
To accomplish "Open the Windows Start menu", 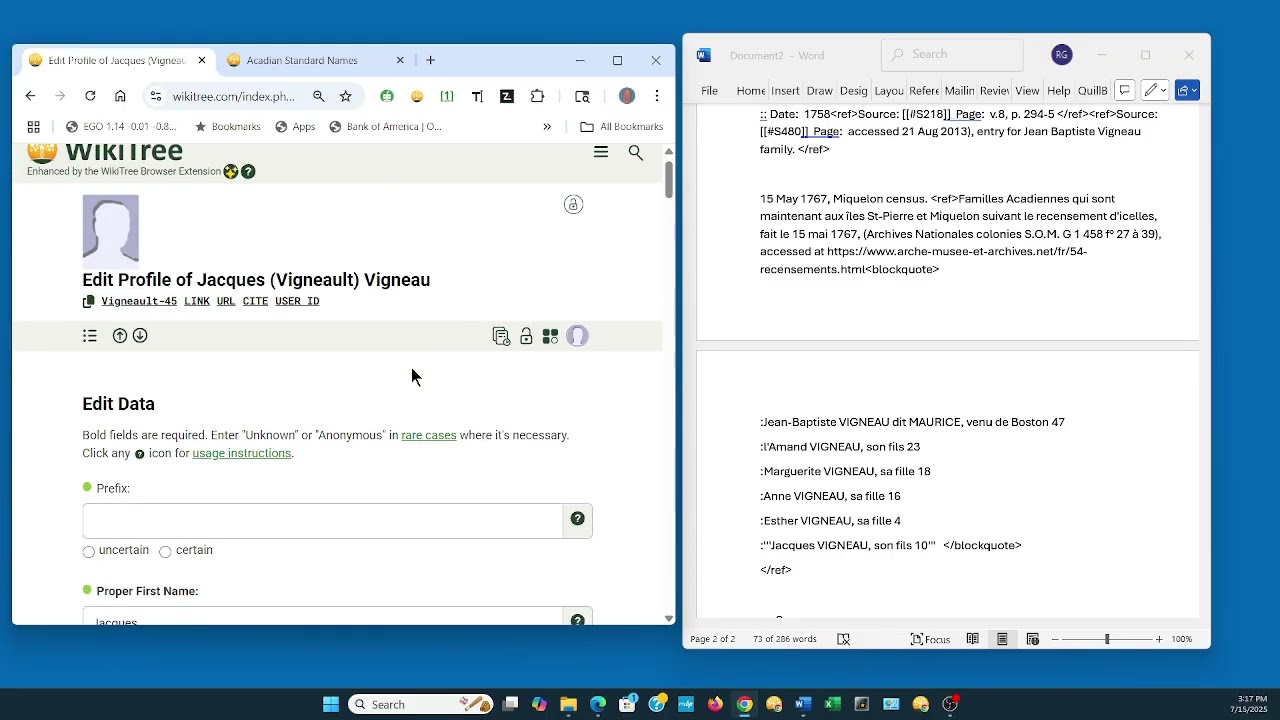I will (x=331, y=704).
